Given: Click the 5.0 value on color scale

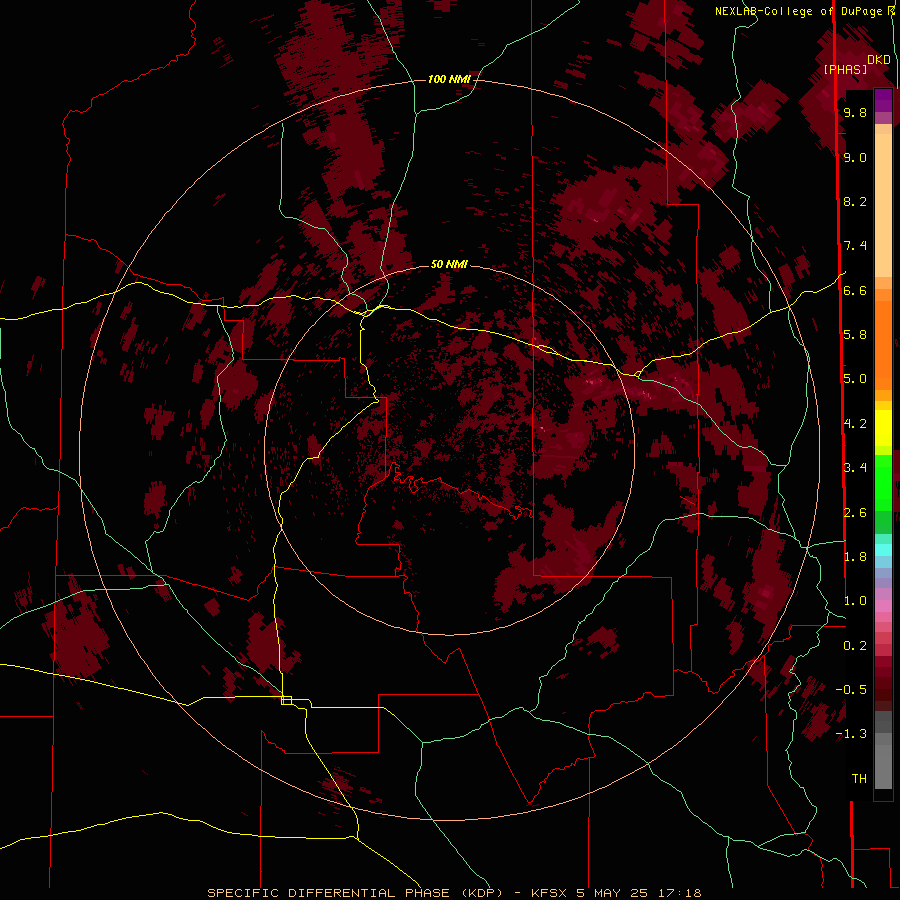Looking at the screenshot, I should (x=855, y=379).
